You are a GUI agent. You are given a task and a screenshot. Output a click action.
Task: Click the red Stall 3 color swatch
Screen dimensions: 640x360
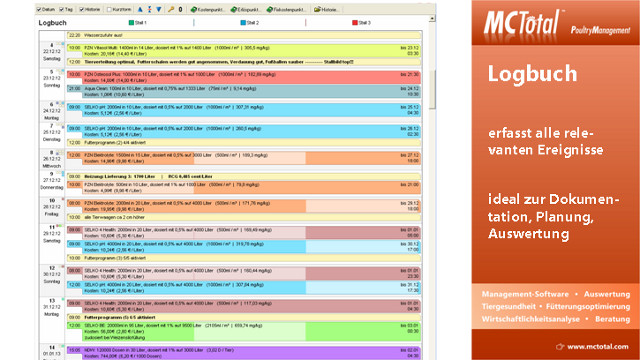point(355,23)
